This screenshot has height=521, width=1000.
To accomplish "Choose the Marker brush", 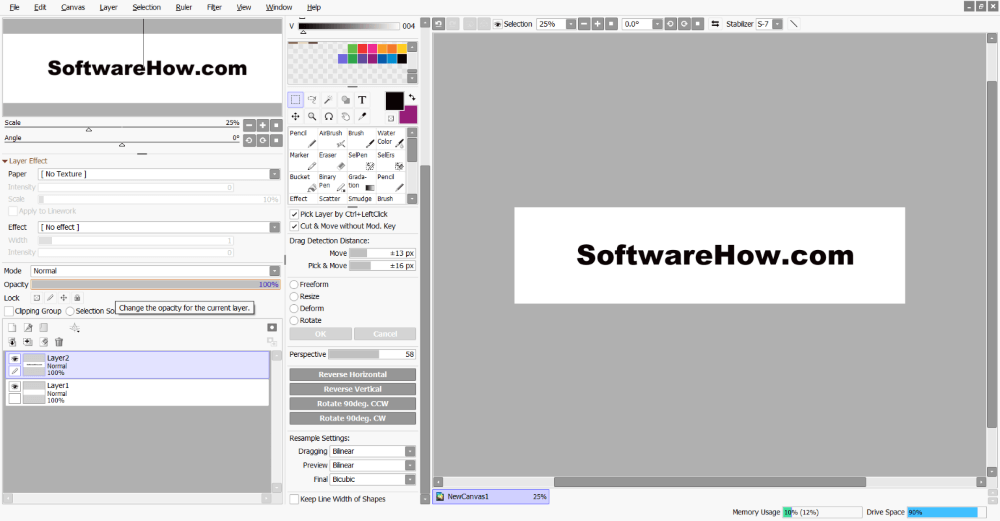I will tap(303, 160).
